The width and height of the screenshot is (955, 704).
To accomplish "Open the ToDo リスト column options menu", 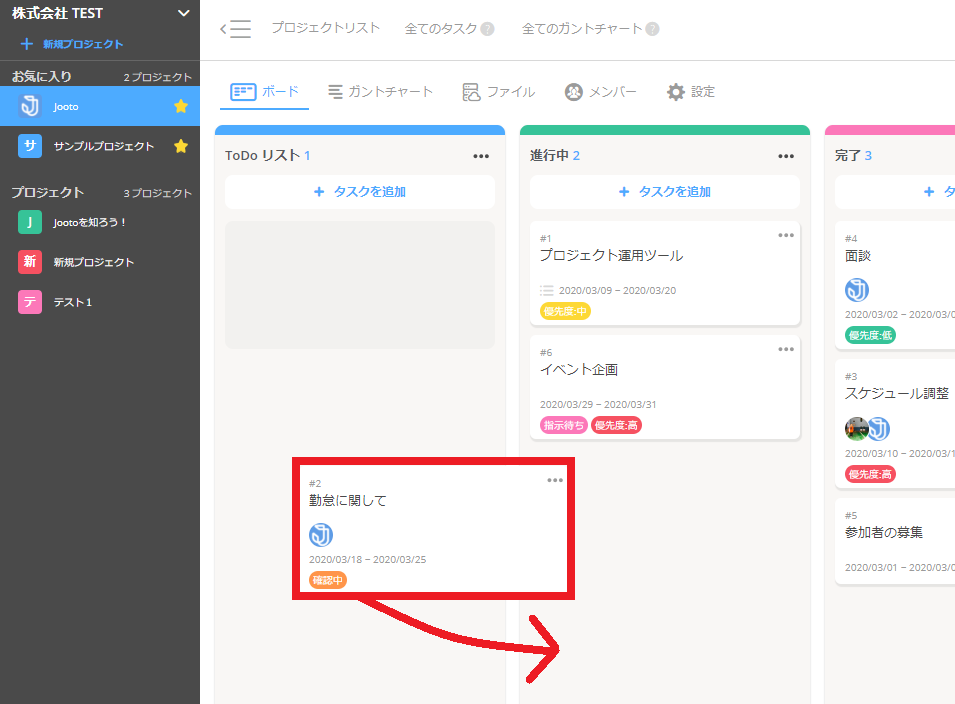I will (x=481, y=156).
